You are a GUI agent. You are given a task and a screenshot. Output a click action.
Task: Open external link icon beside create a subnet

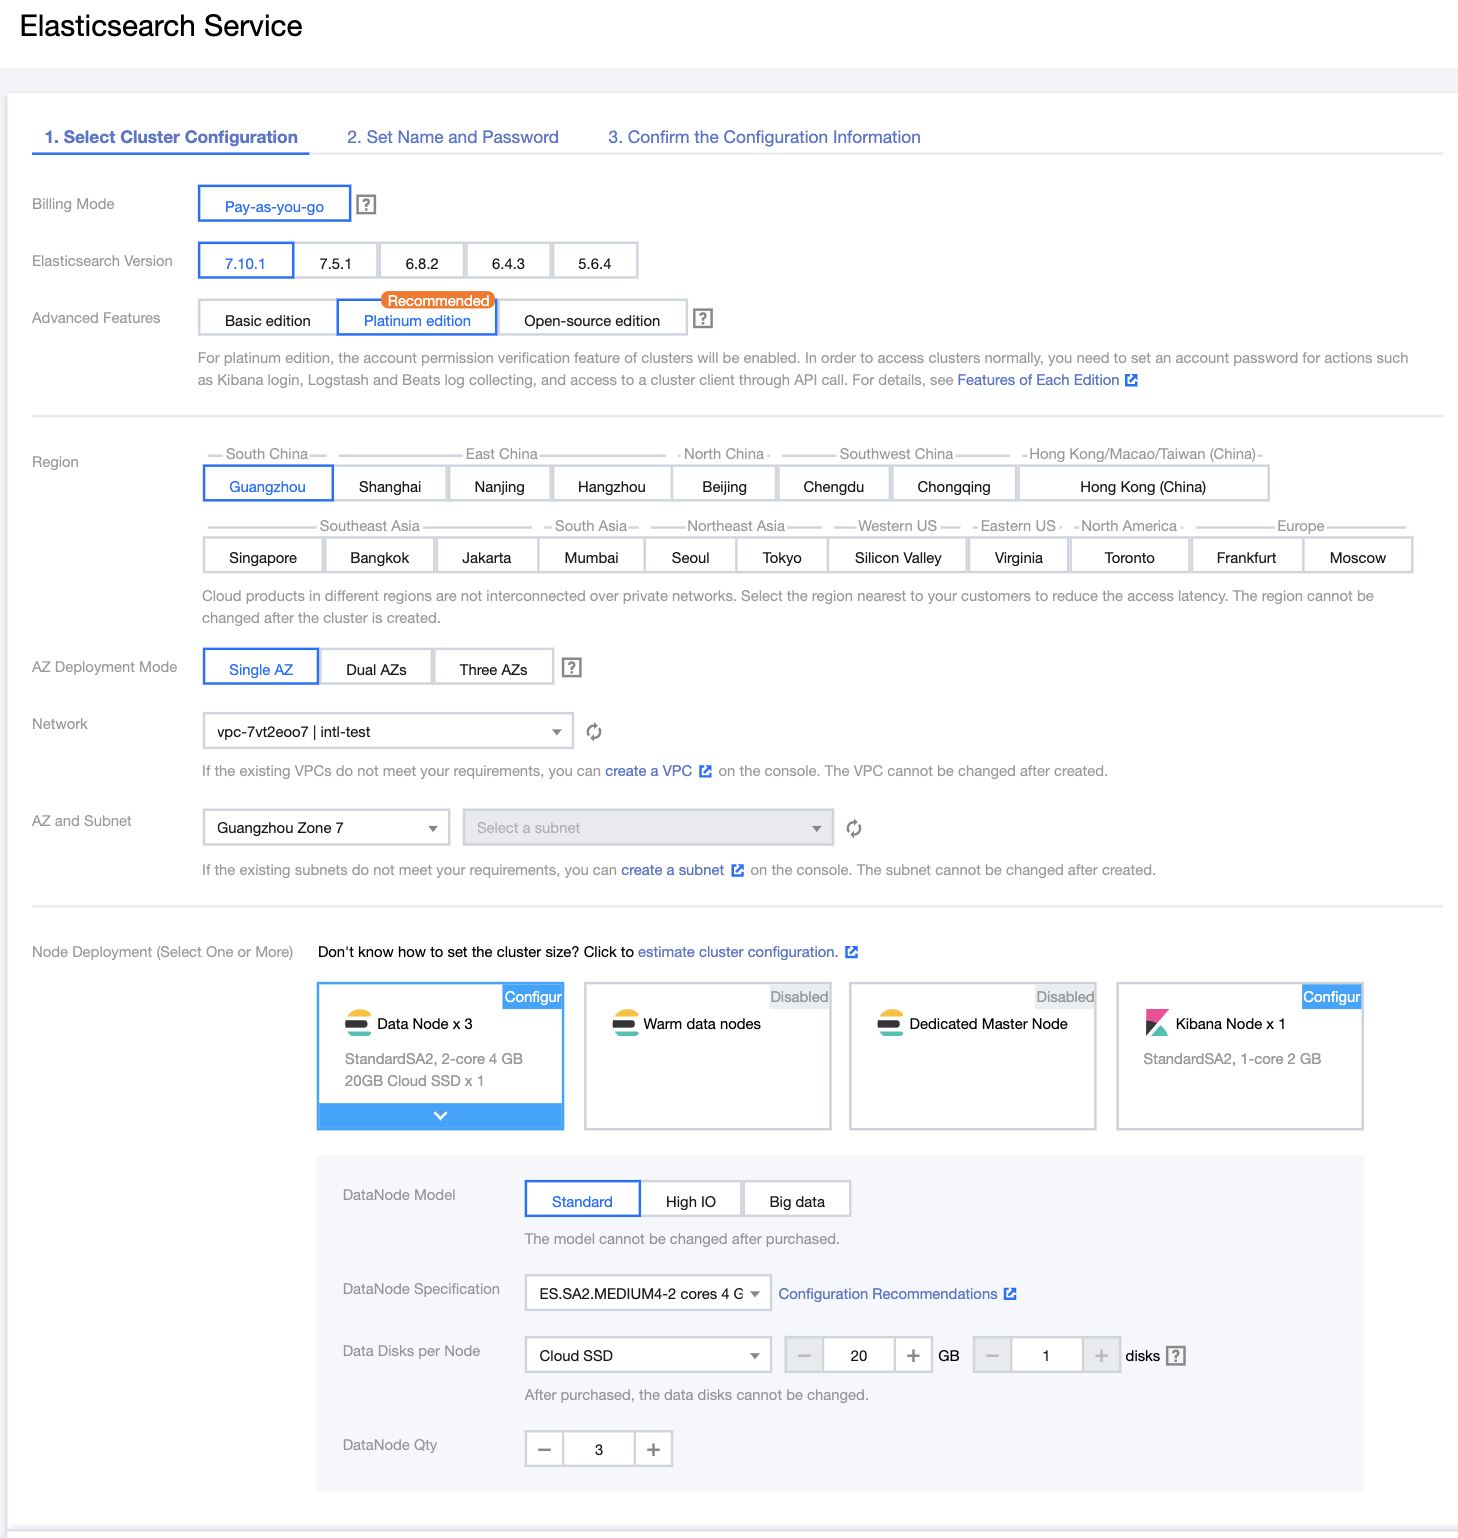tap(737, 870)
